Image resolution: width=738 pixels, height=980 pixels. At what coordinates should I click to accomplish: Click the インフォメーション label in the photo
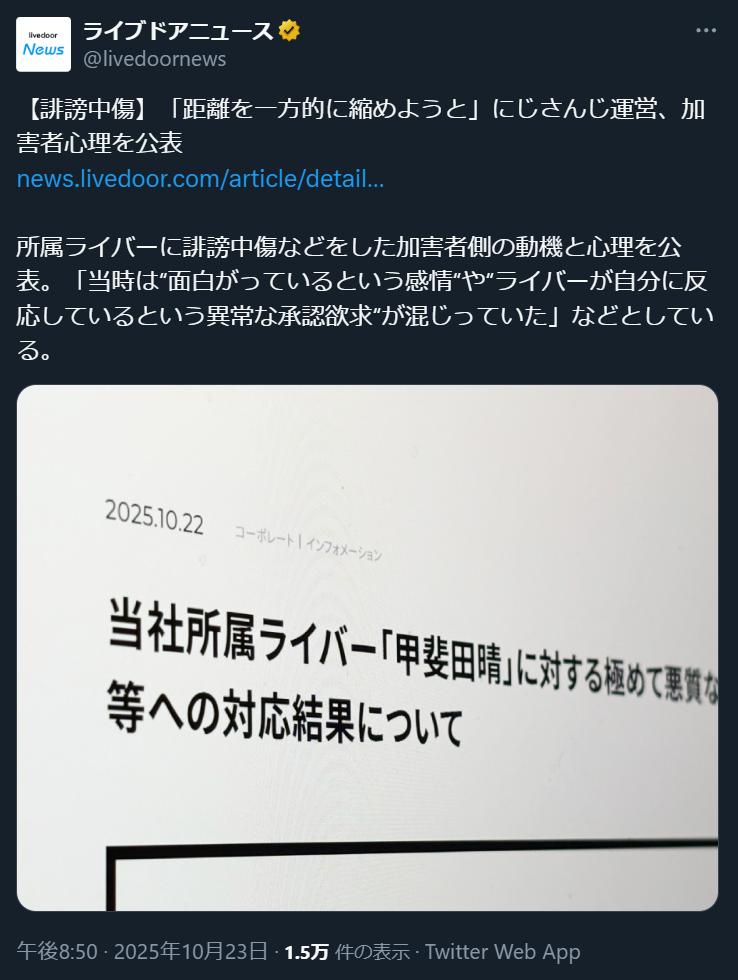pyautogui.click(x=344, y=549)
